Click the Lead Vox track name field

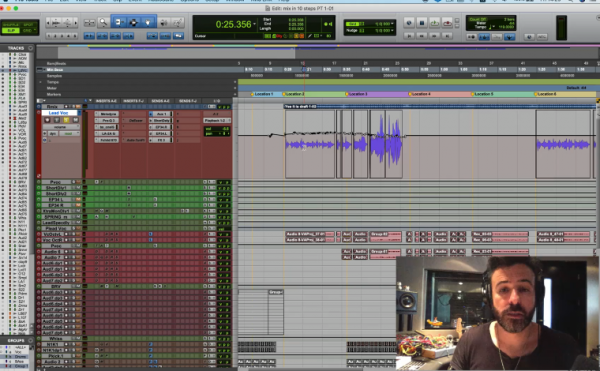click(60, 113)
